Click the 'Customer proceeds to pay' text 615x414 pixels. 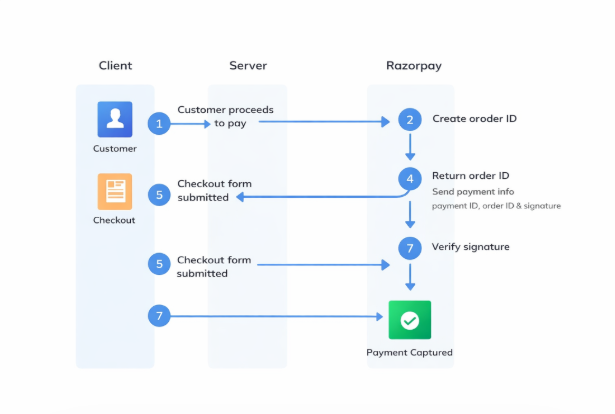pyautogui.click(x=225, y=116)
